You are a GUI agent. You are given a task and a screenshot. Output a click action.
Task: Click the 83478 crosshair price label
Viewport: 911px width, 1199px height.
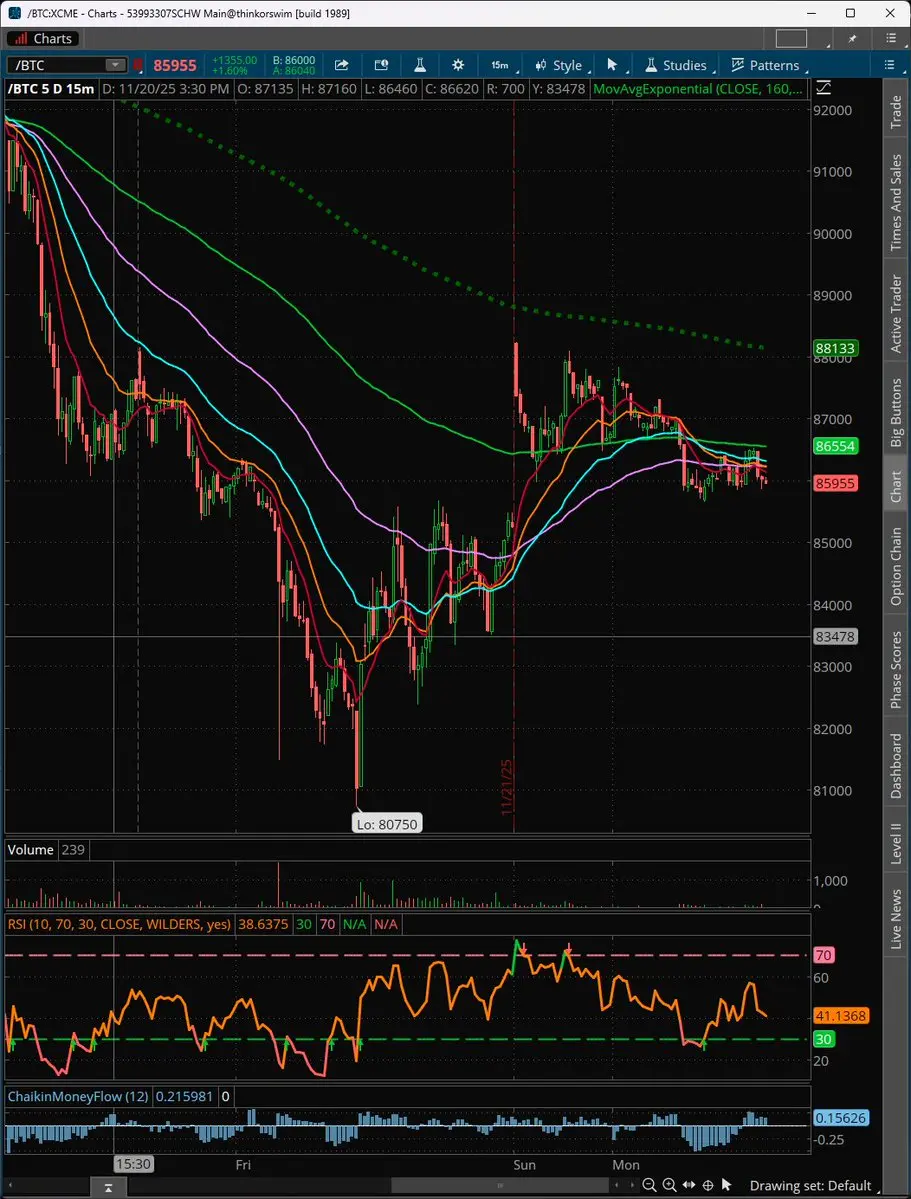click(835, 636)
